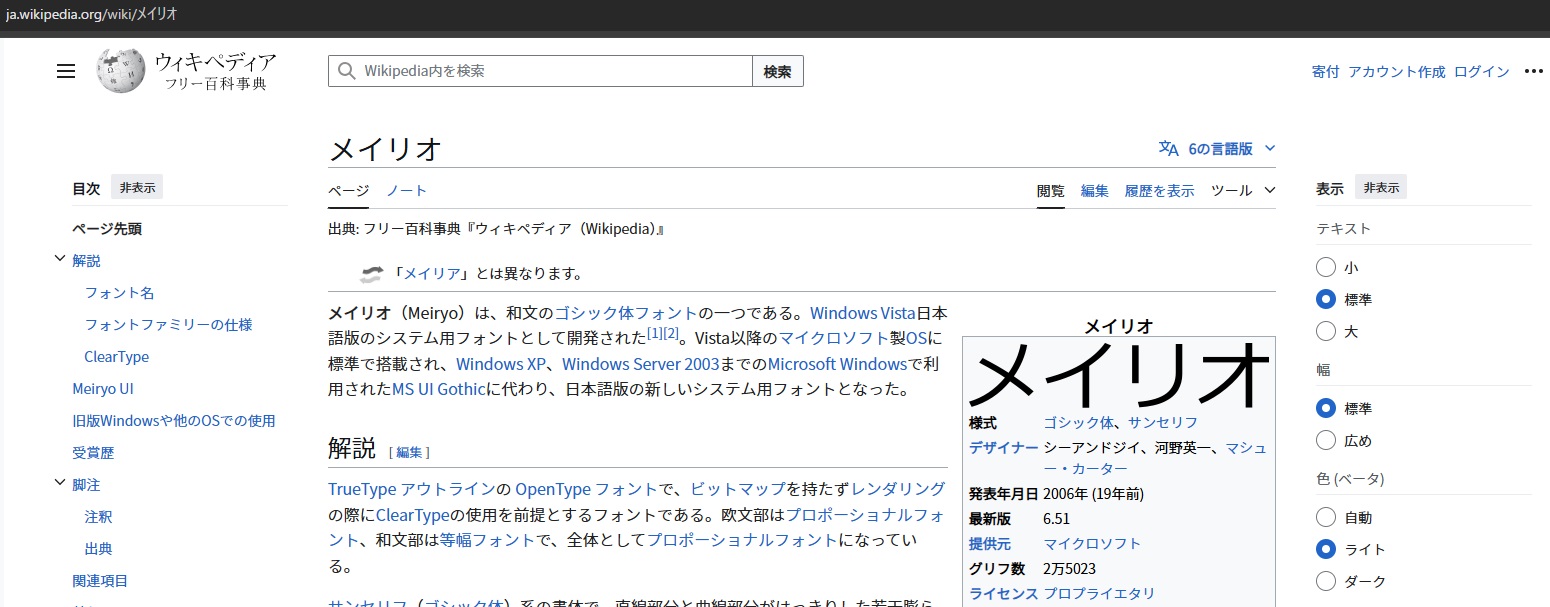Select the 標準 width option
Screen dimensions: 1550x607
[1326, 408]
